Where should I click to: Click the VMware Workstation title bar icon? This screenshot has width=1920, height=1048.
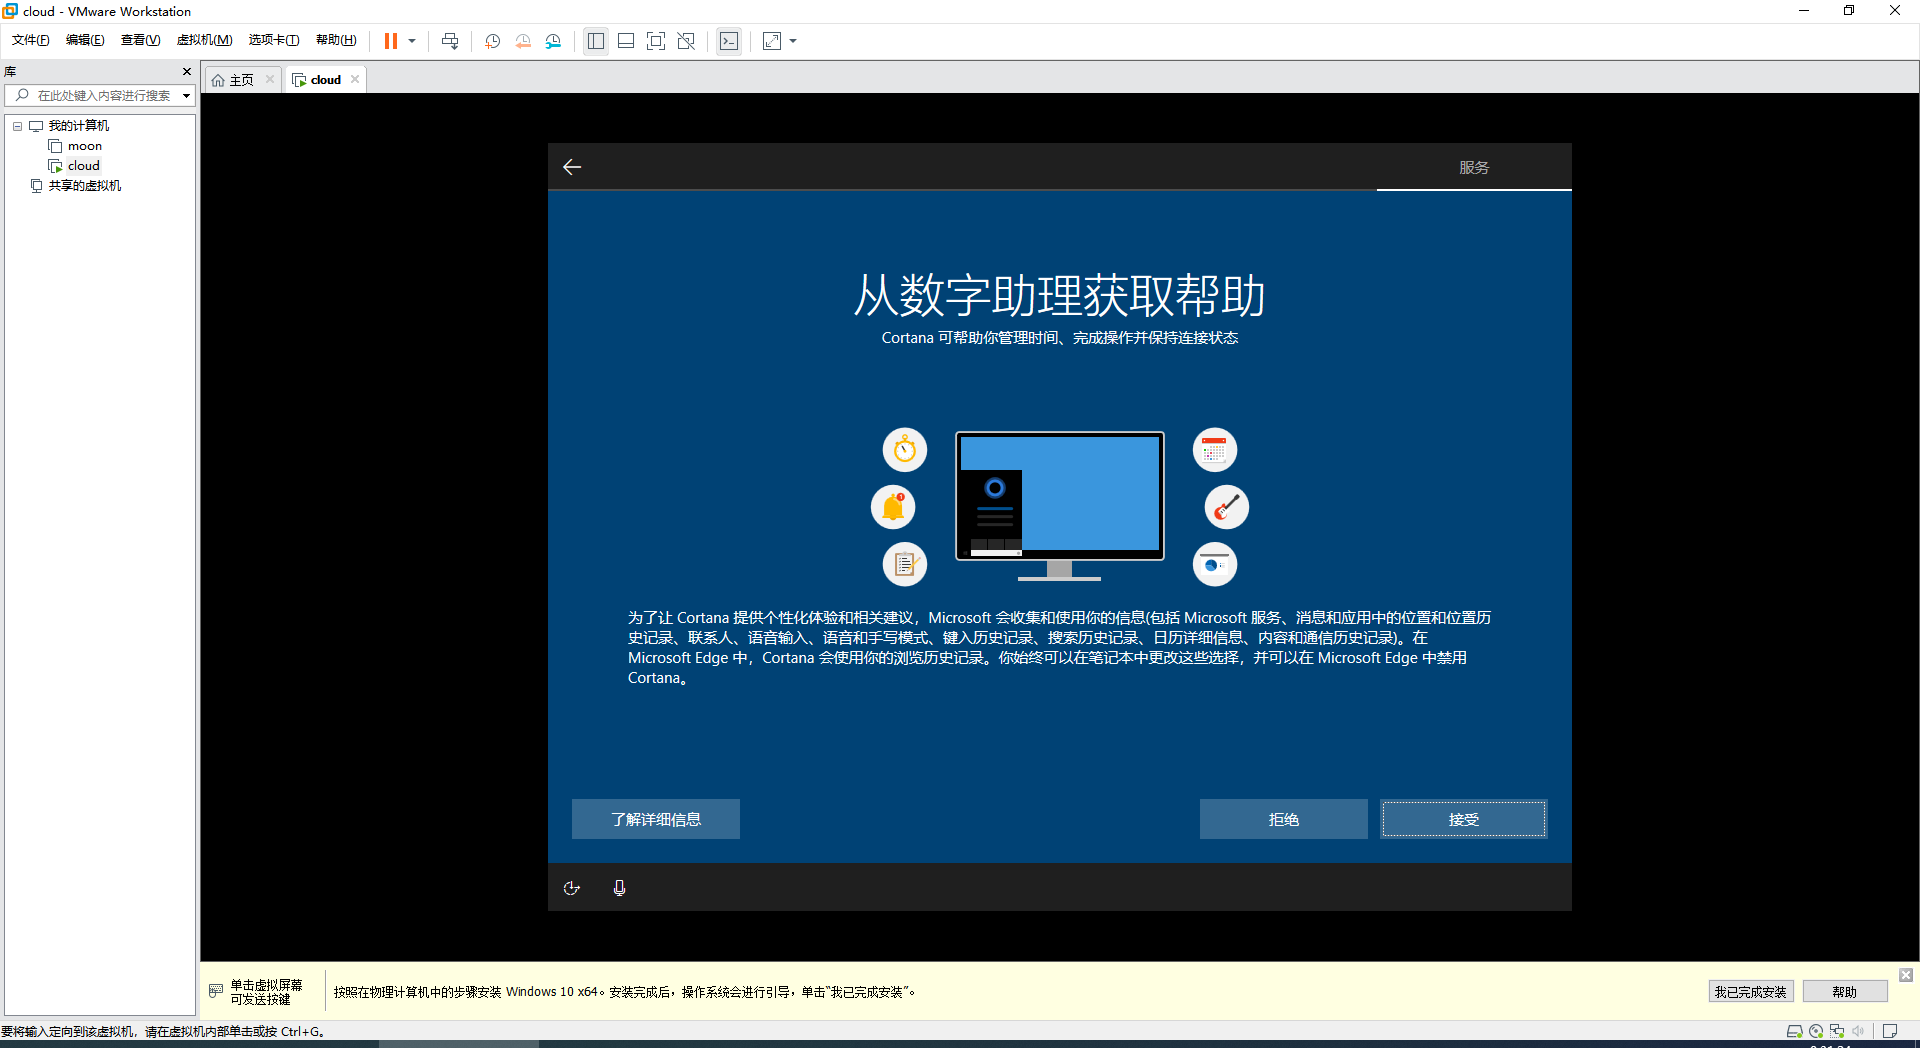tap(11, 11)
